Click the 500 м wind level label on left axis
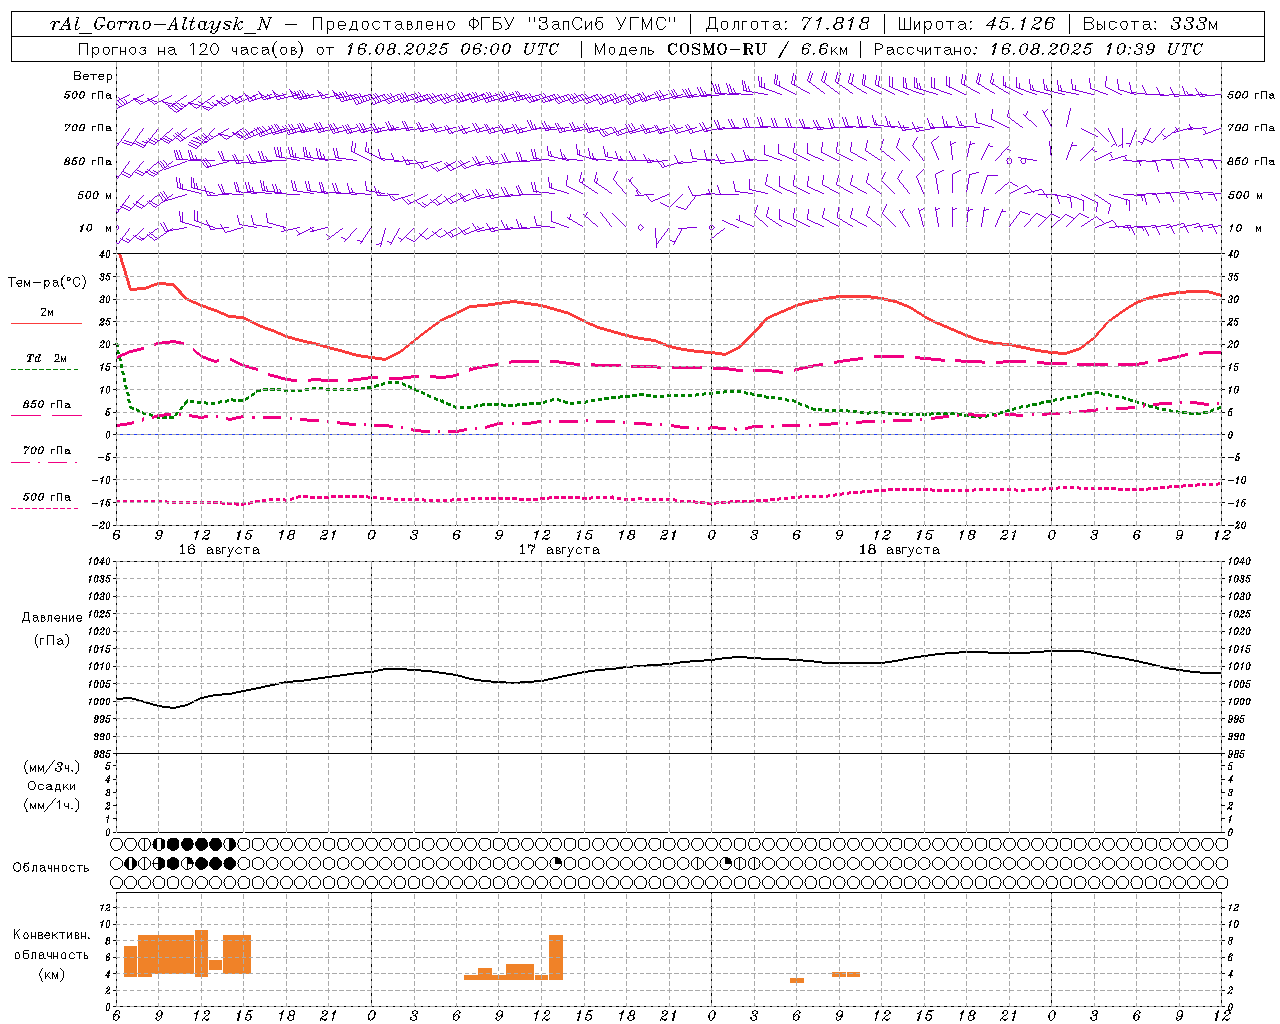Screen dimensions: 1280x1024 coord(95,195)
